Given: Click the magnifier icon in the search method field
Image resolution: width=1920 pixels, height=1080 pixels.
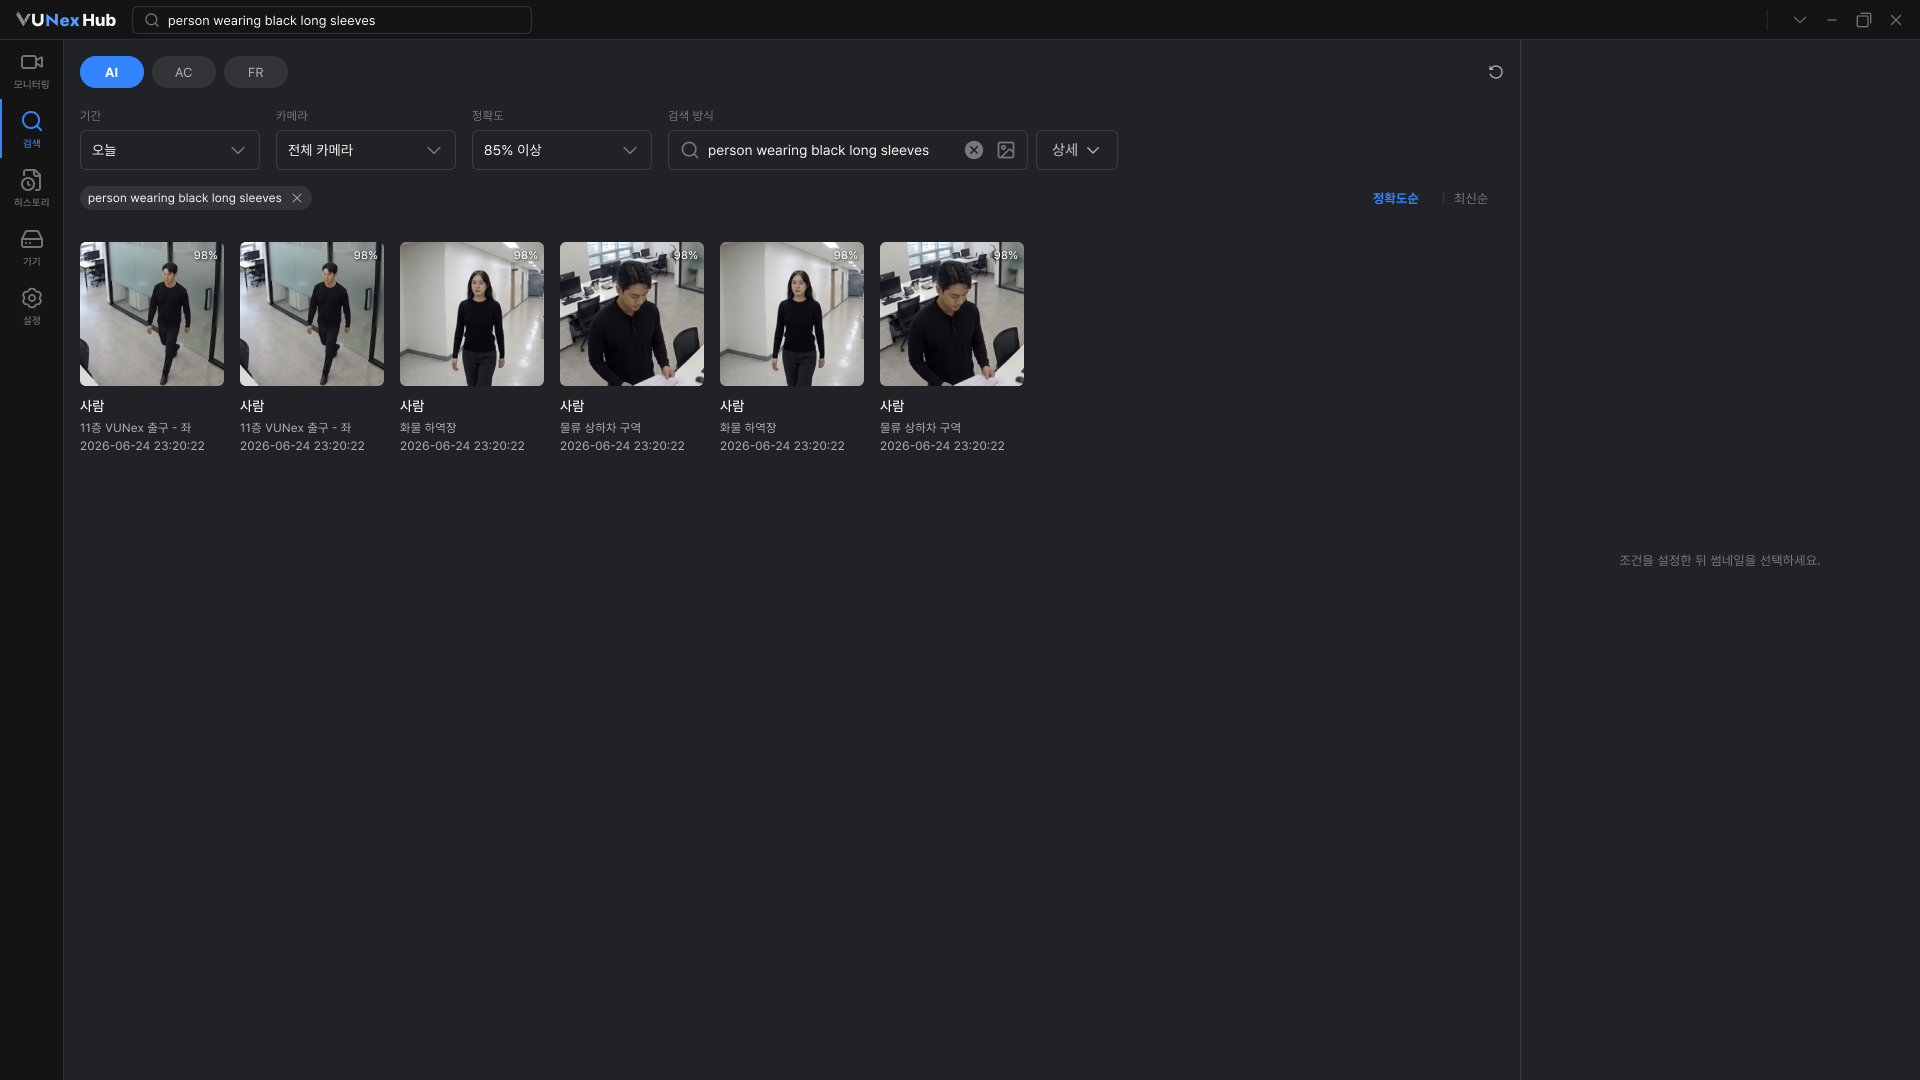Looking at the screenshot, I should [x=689, y=150].
